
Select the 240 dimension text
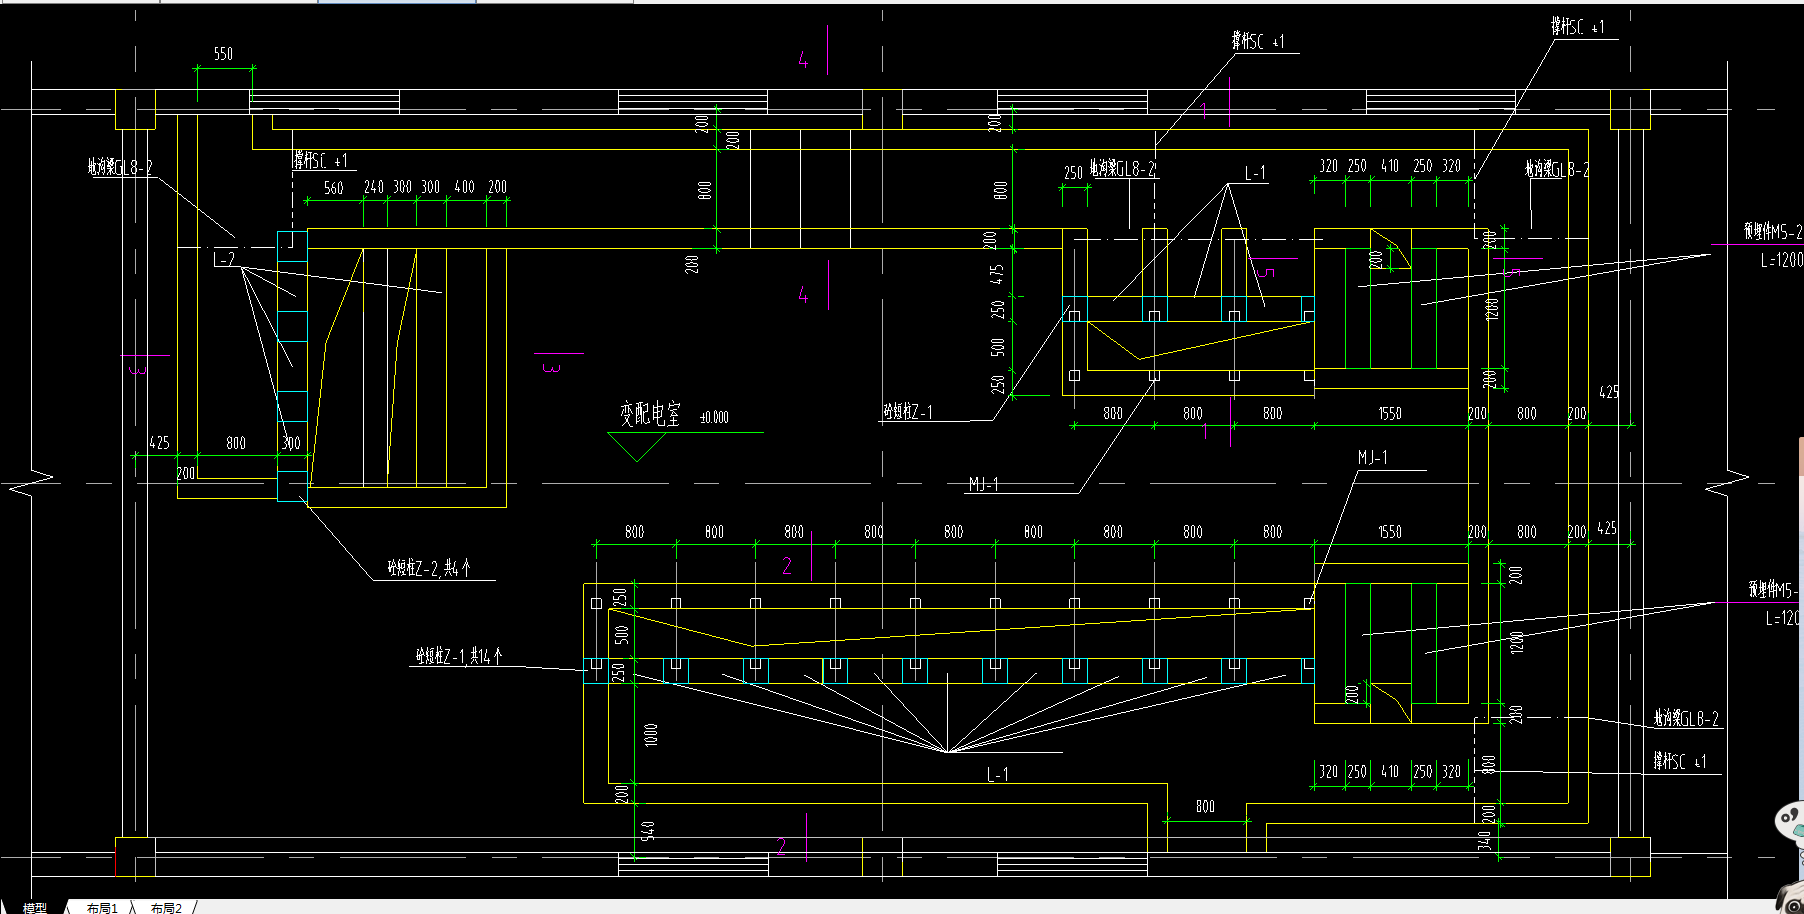click(x=373, y=187)
